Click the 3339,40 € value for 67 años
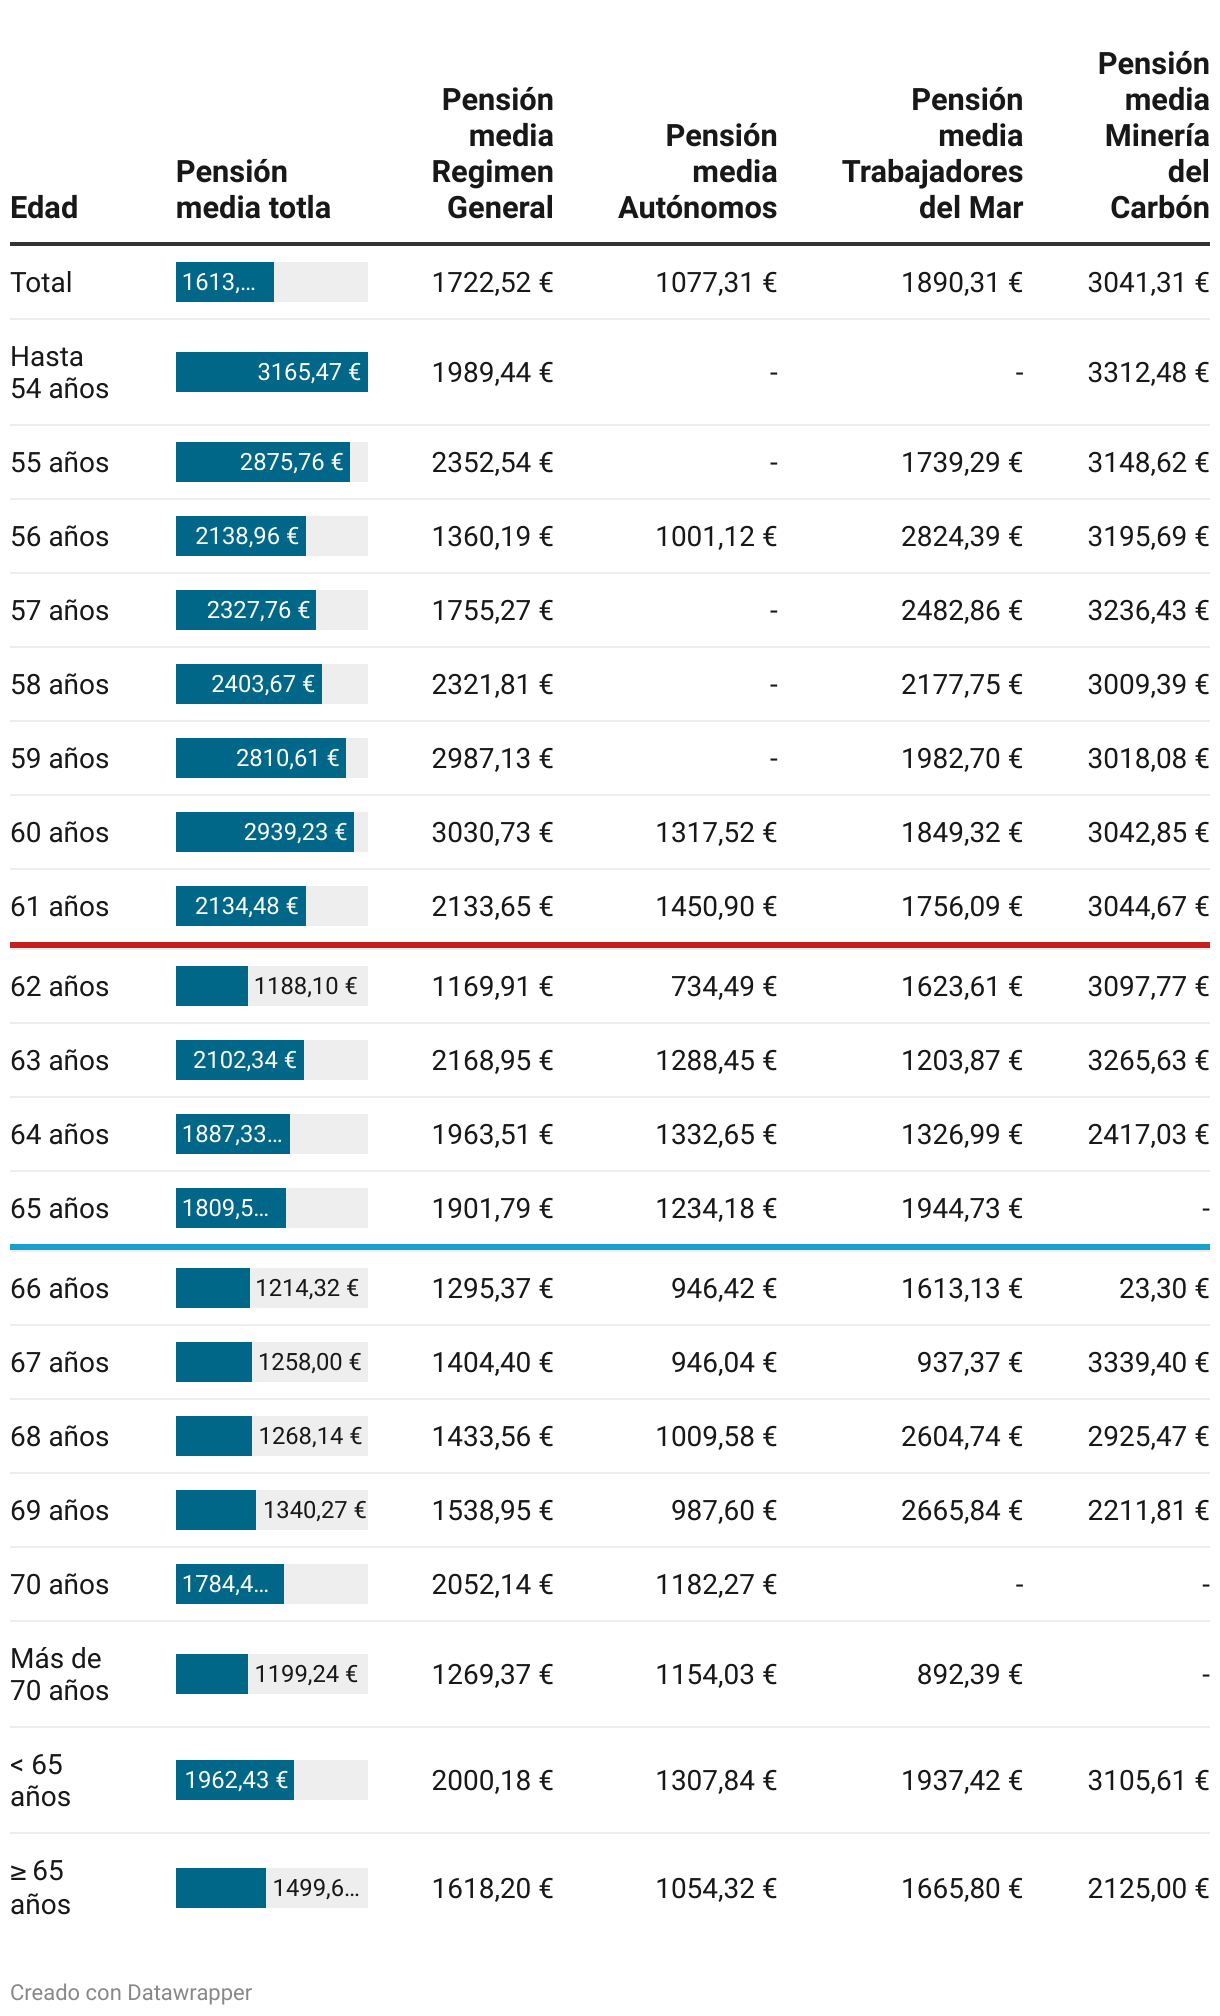The height and width of the screenshot is (2016, 1220). (x=1148, y=1362)
